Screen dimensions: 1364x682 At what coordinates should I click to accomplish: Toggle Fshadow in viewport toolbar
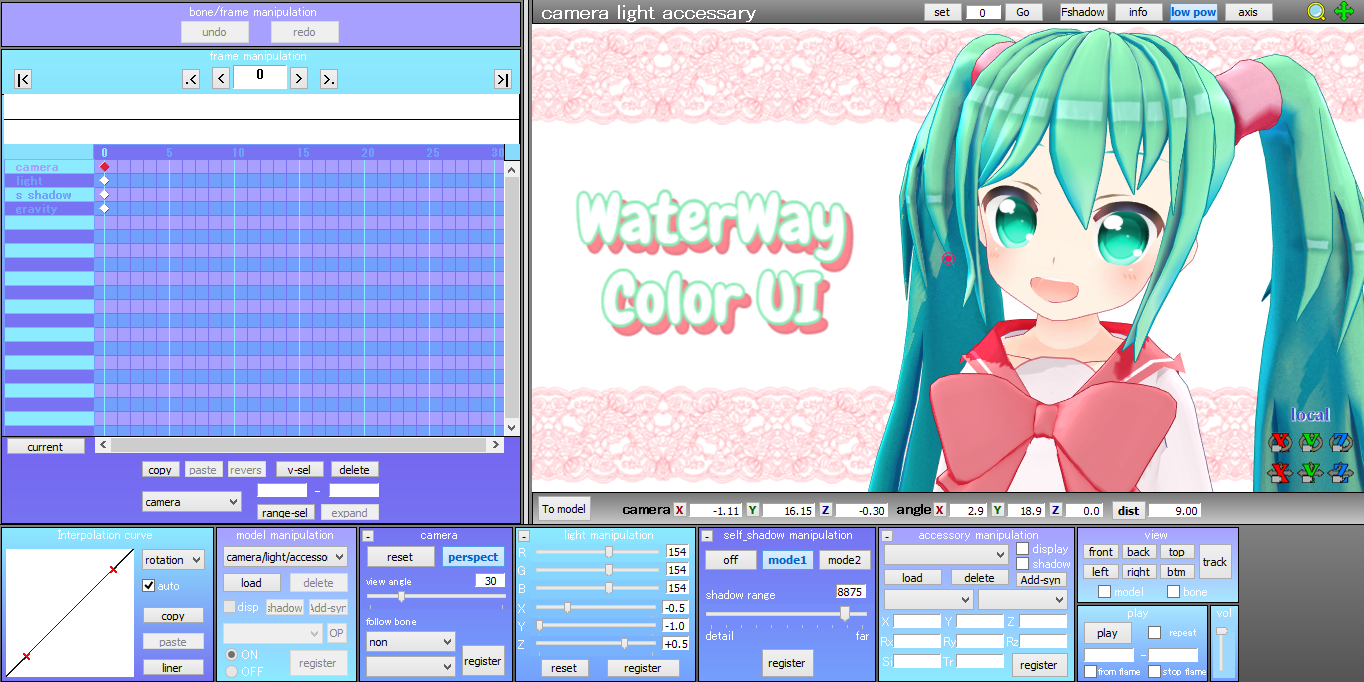(x=1083, y=12)
